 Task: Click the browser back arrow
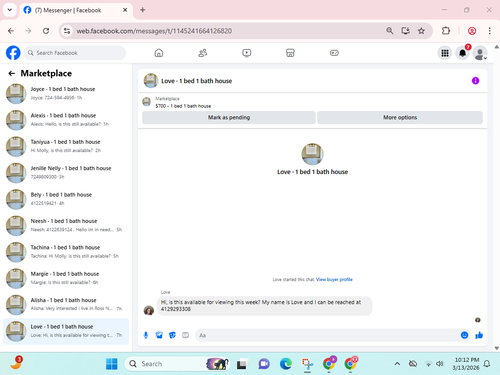tap(11, 31)
